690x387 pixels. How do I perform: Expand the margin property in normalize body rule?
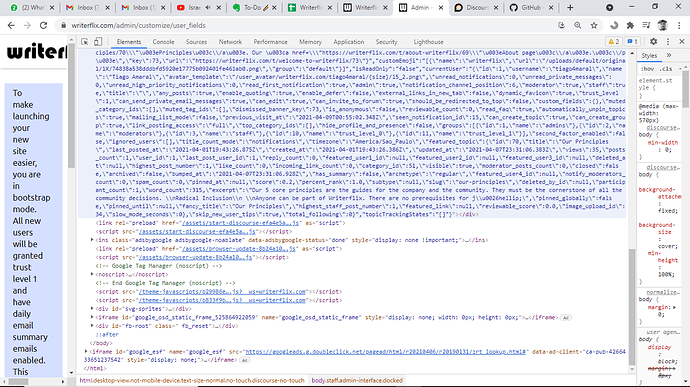point(675,307)
